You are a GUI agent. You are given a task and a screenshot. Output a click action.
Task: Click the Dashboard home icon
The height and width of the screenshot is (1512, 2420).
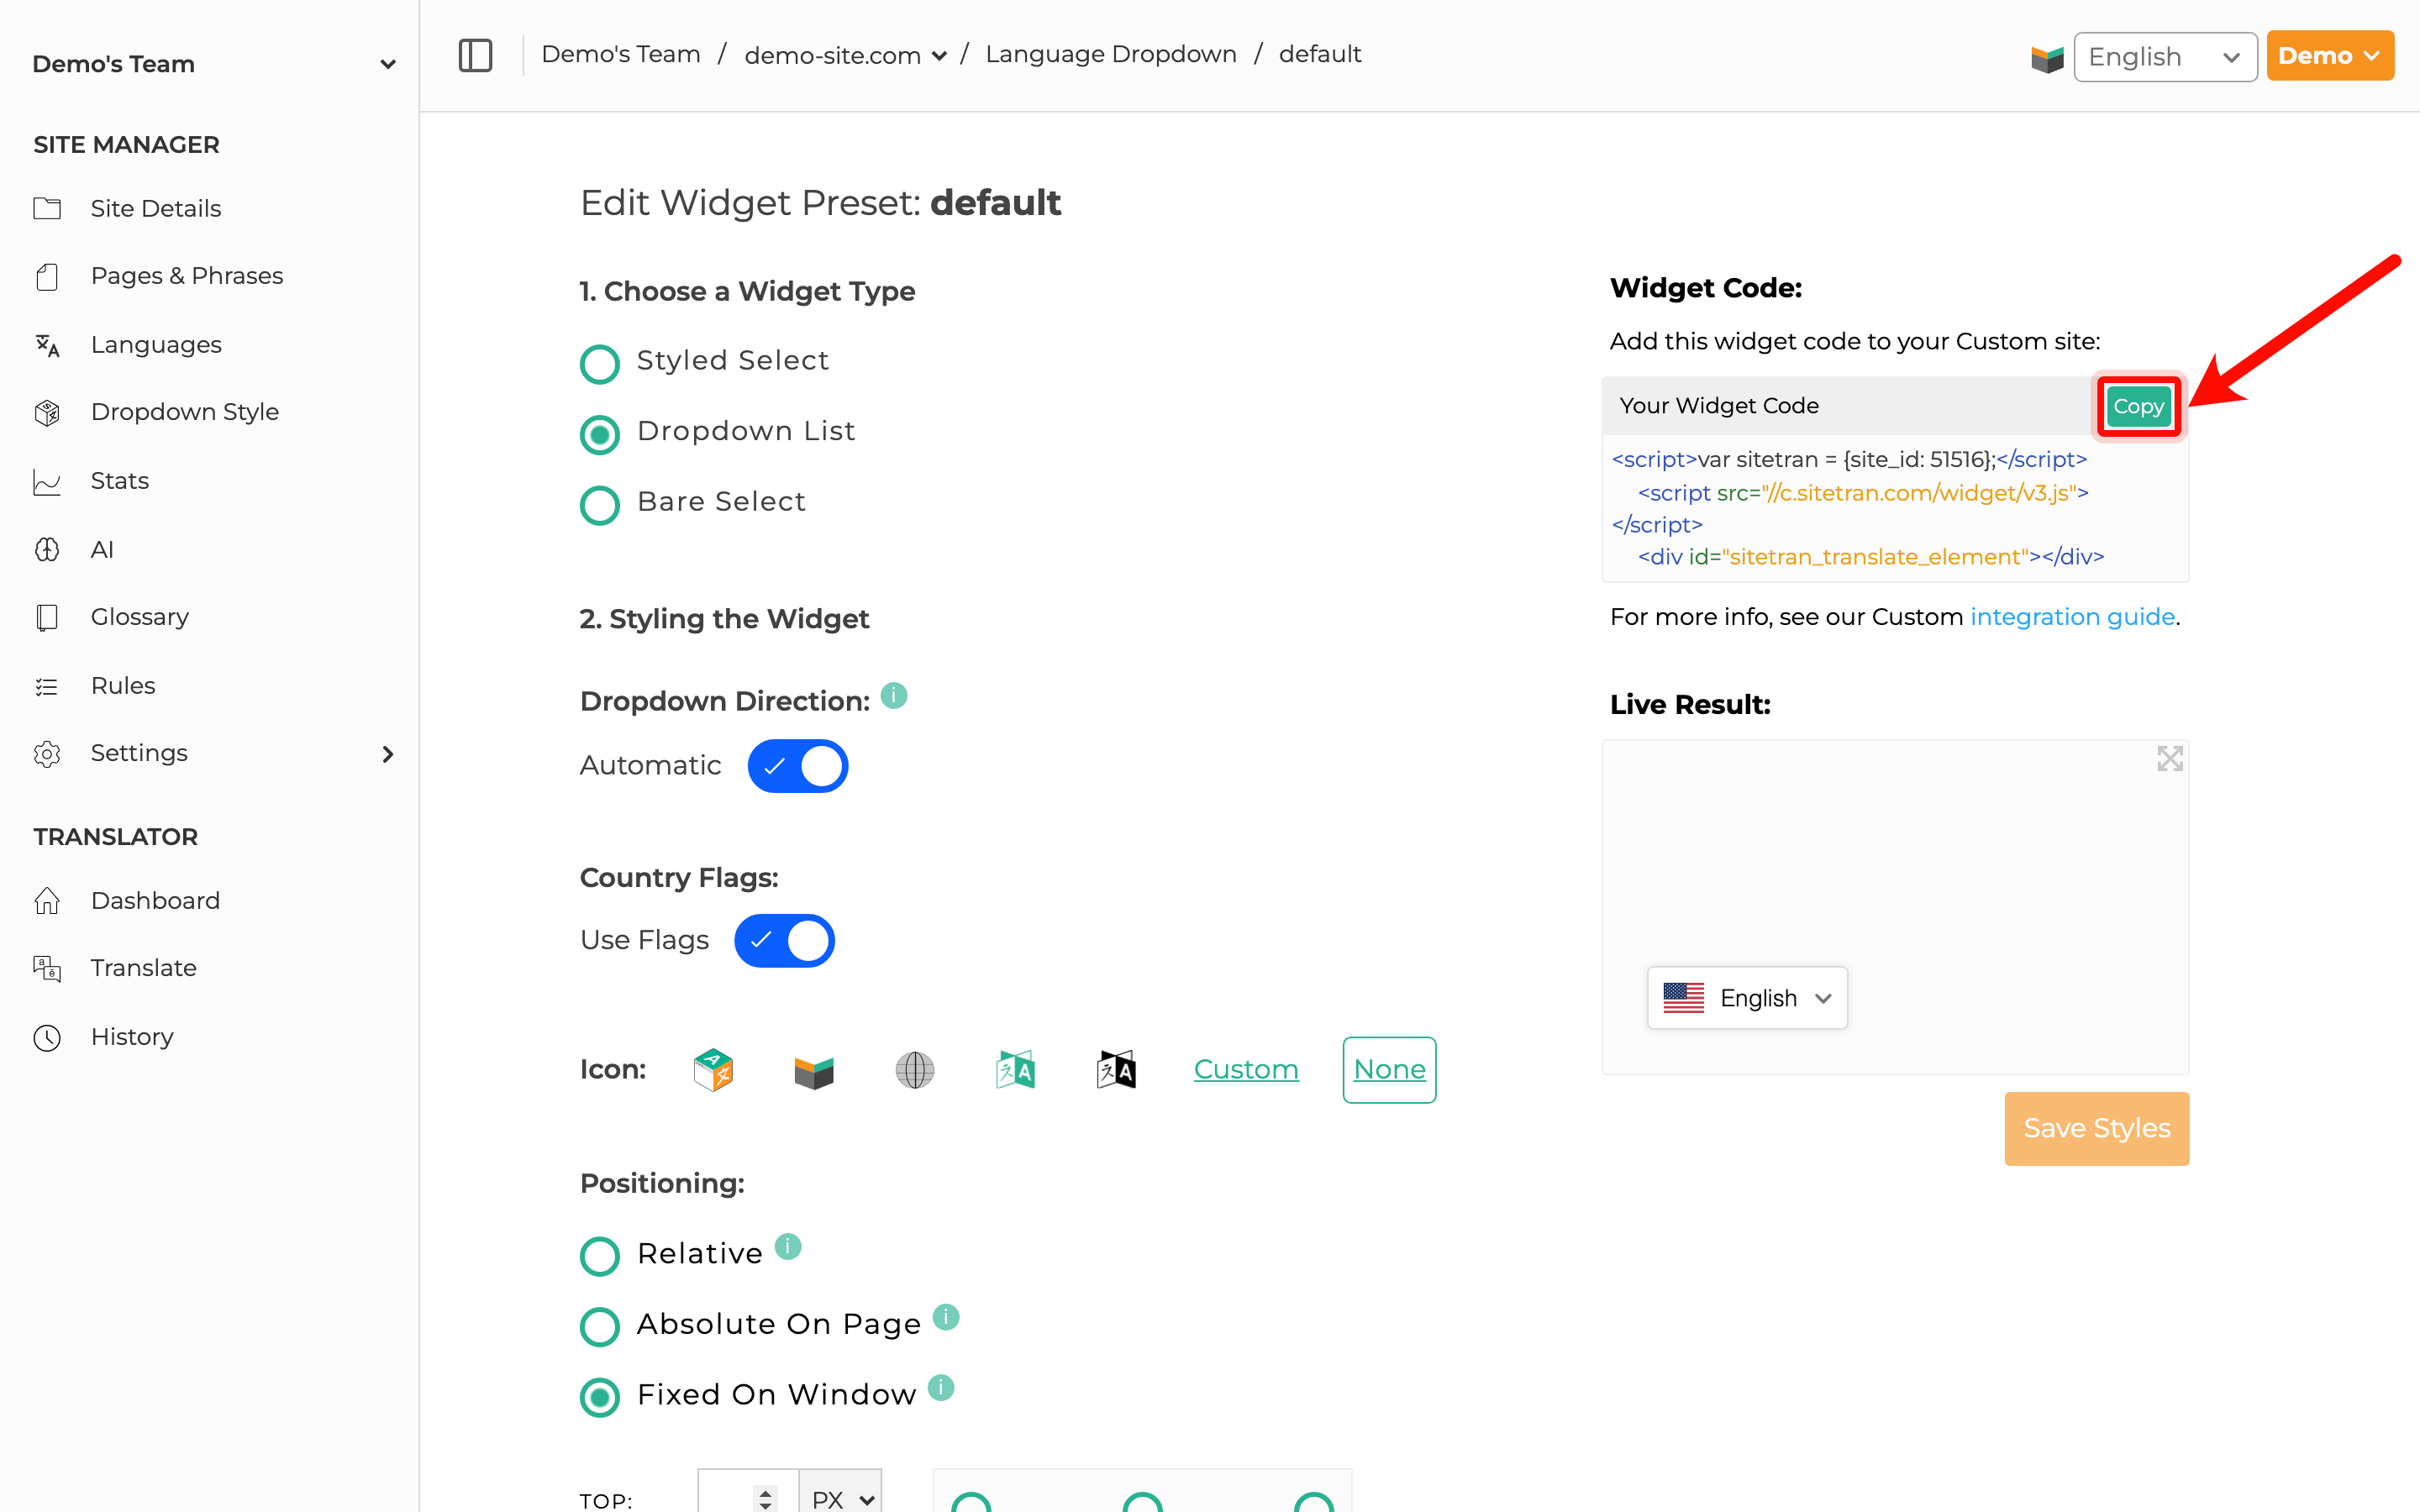[47, 900]
